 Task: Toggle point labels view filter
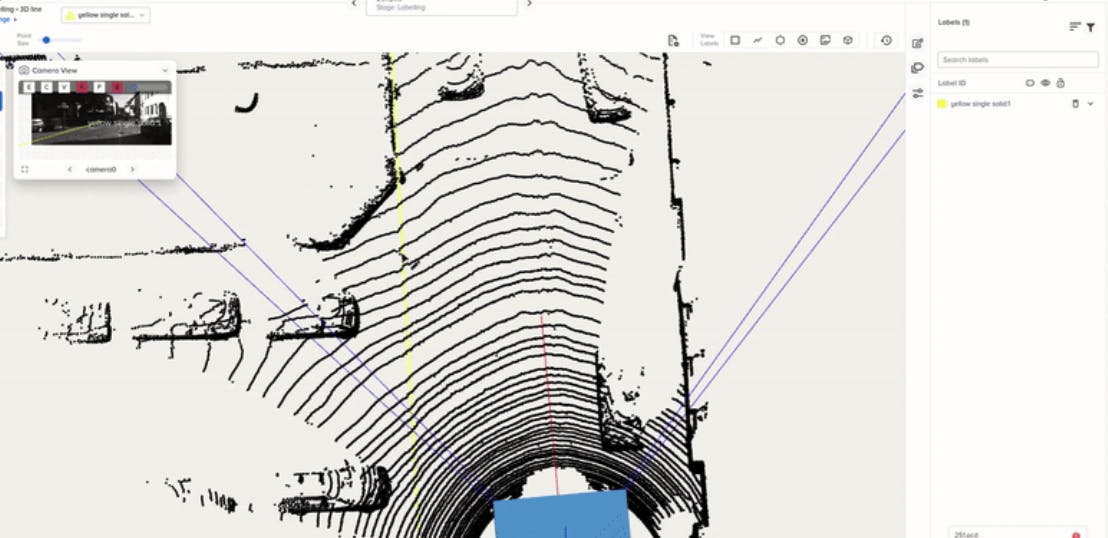(803, 40)
